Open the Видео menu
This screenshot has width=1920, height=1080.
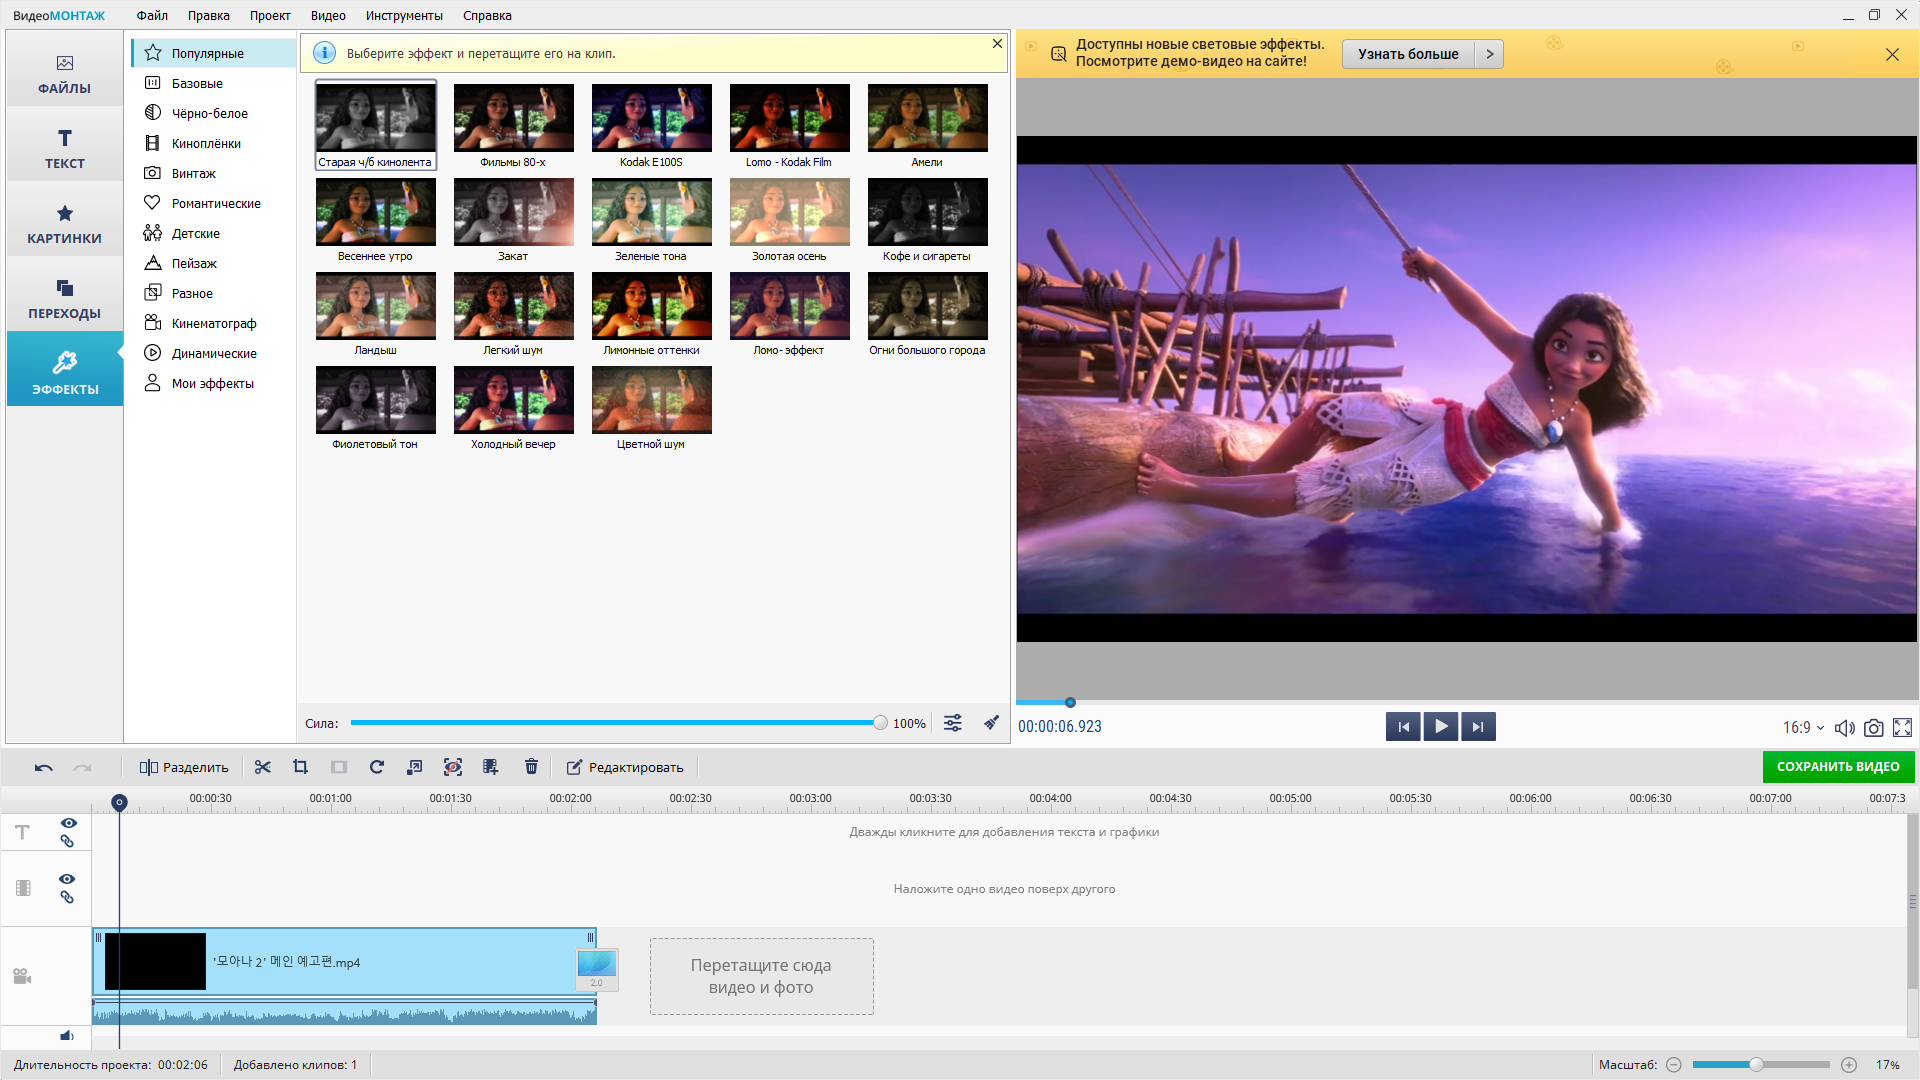pyautogui.click(x=328, y=15)
